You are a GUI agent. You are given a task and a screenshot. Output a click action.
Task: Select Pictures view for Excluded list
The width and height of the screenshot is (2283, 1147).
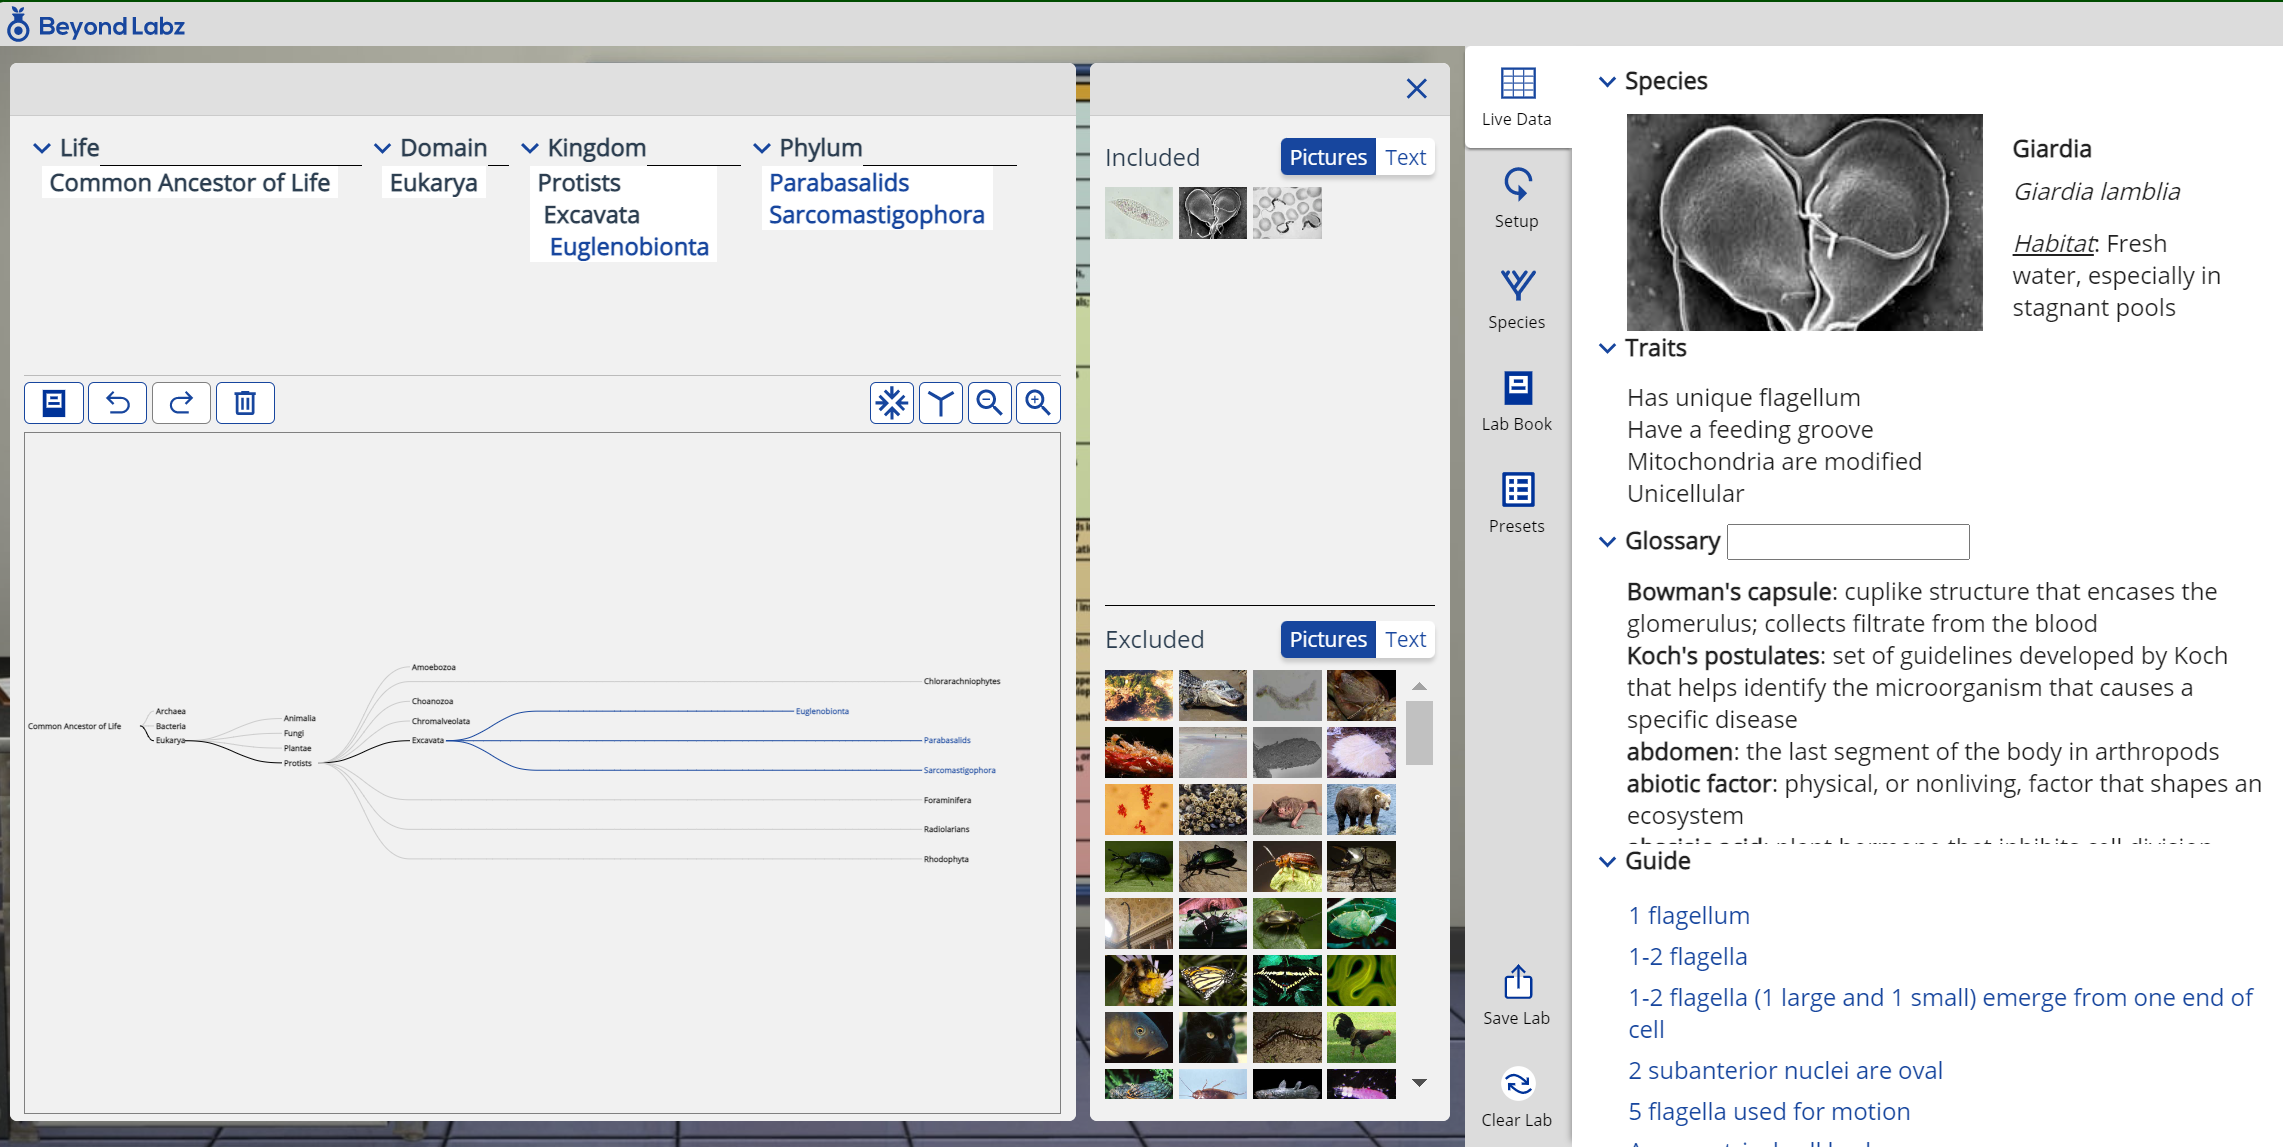(1327, 640)
